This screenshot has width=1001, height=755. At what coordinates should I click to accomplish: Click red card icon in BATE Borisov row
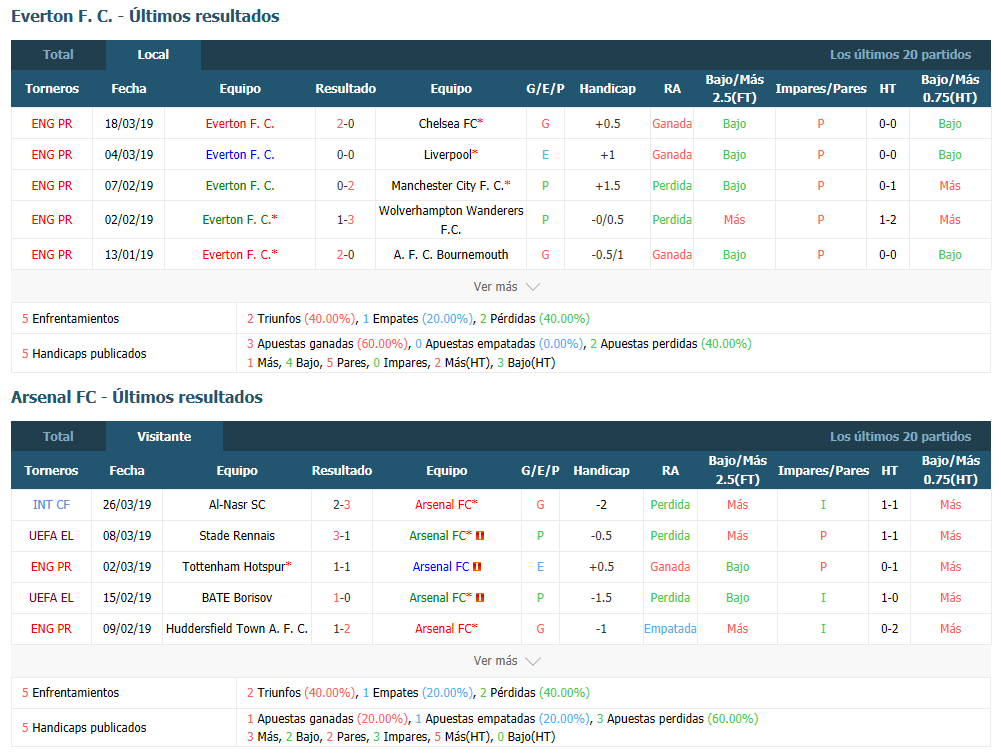[x=480, y=598]
